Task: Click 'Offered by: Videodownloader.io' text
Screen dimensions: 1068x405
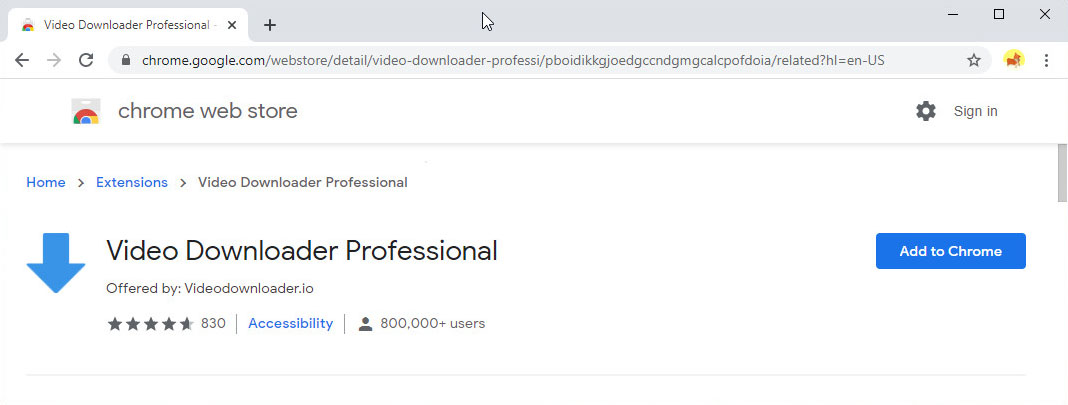Action: click(x=210, y=289)
